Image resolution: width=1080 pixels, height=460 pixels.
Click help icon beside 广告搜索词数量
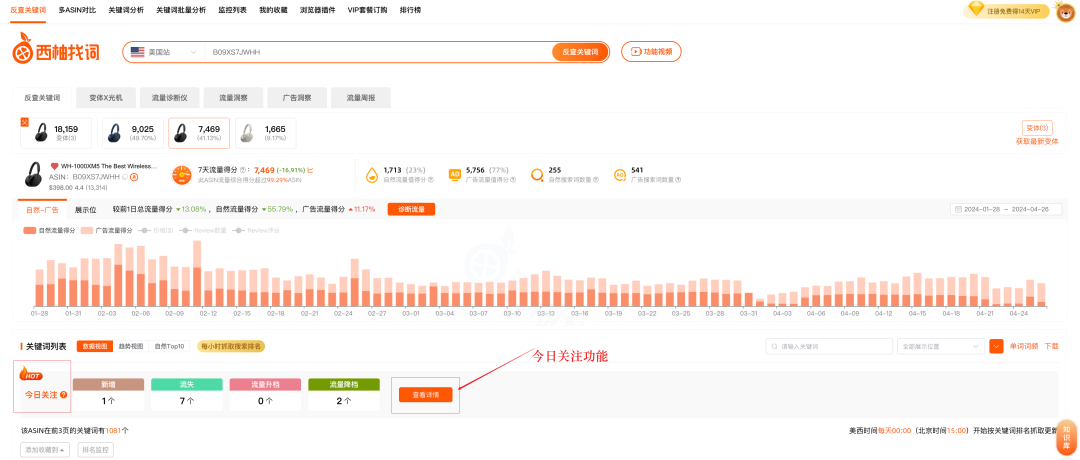click(x=678, y=180)
